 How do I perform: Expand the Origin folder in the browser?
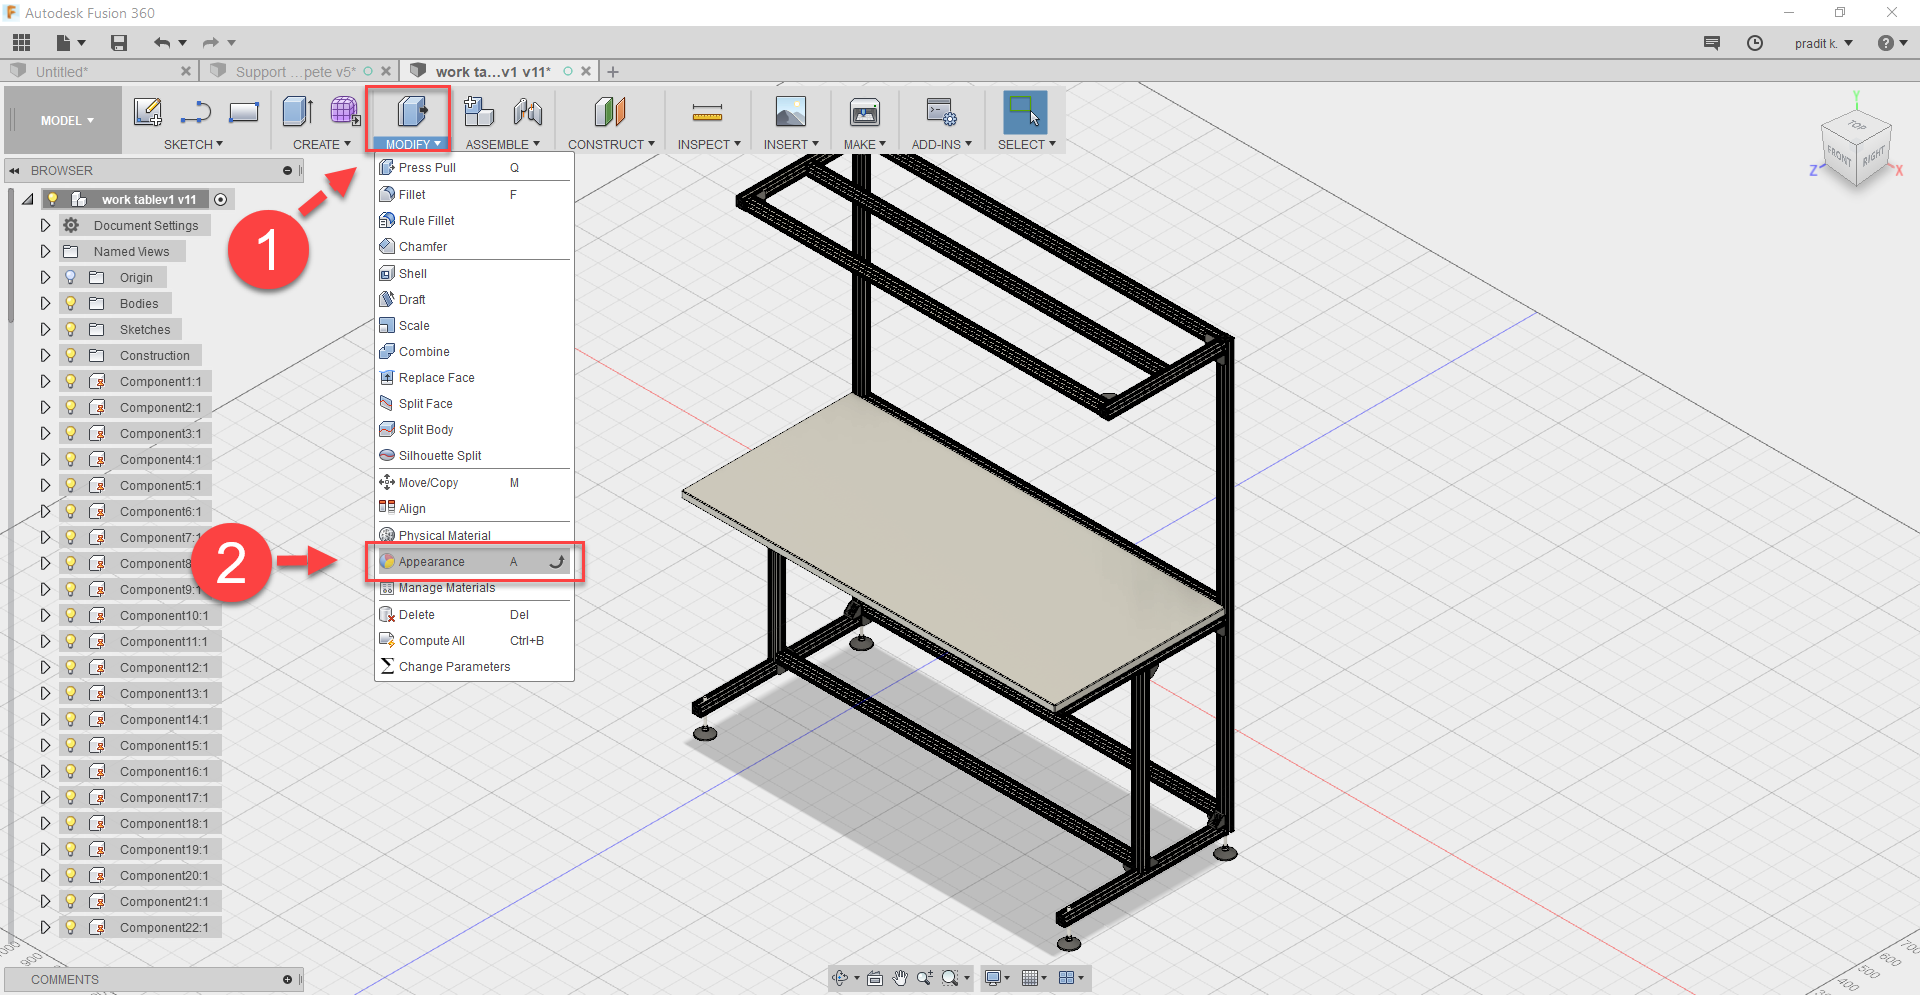pos(44,276)
